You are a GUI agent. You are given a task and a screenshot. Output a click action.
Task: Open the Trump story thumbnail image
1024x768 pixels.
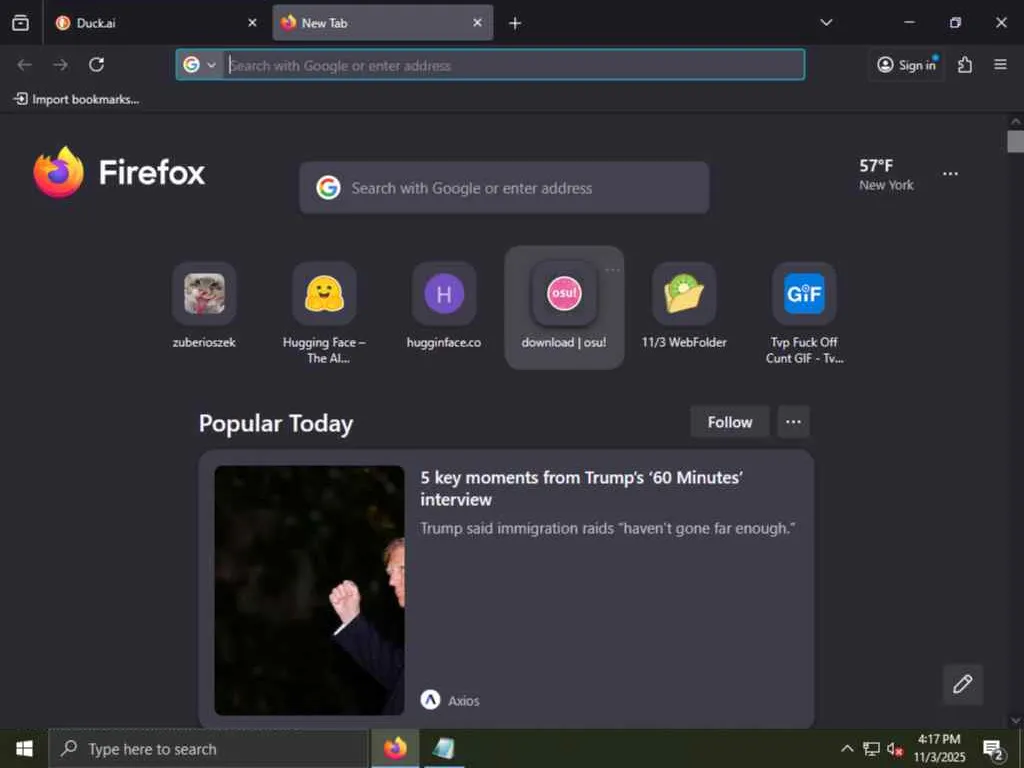tap(310, 590)
